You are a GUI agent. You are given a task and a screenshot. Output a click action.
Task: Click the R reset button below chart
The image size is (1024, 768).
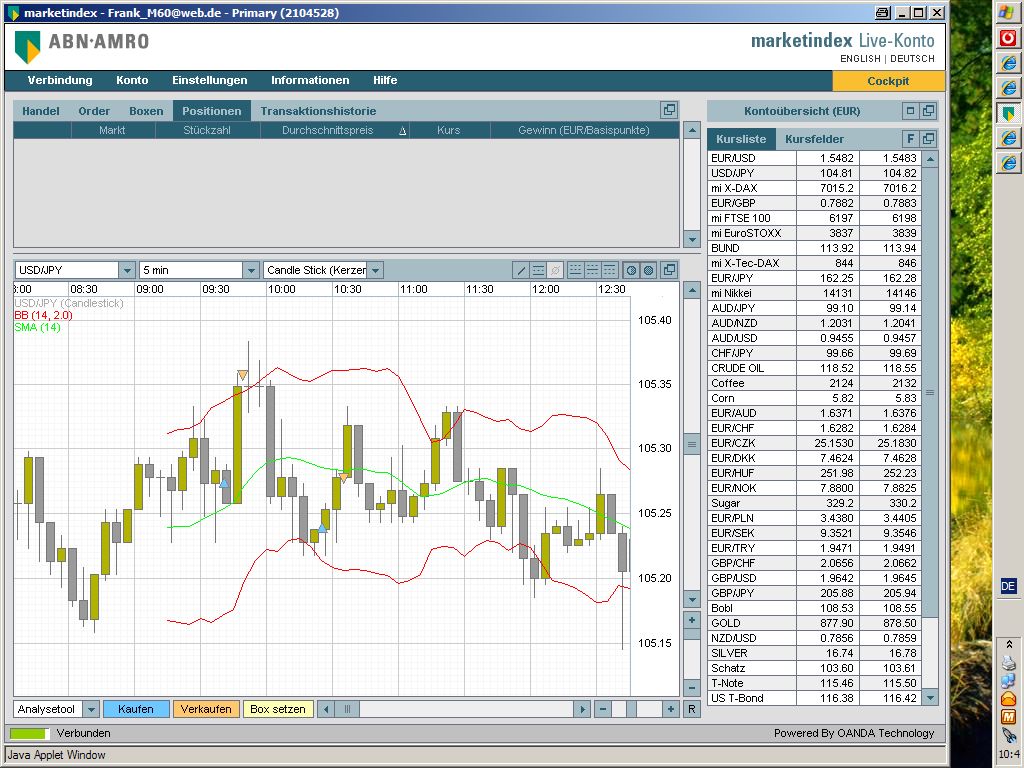(x=691, y=709)
